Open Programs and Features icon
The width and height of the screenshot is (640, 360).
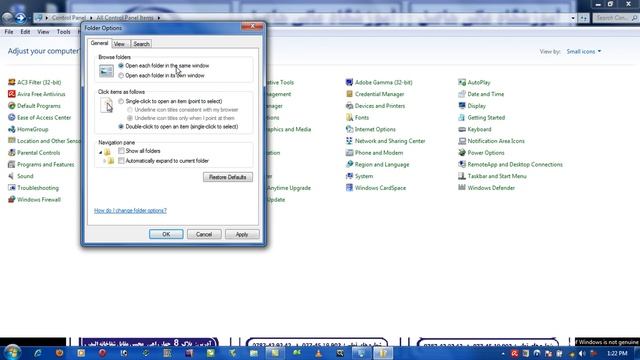[11, 164]
